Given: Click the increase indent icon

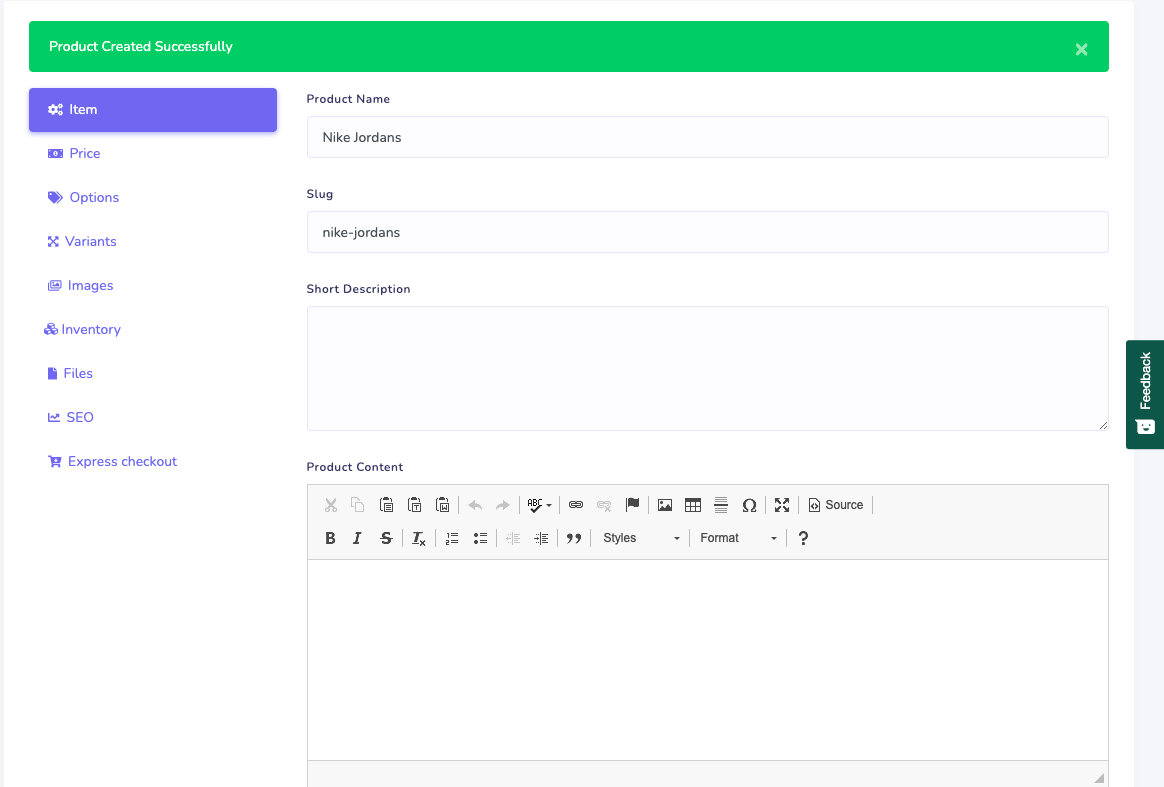Looking at the screenshot, I should [541, 538].
